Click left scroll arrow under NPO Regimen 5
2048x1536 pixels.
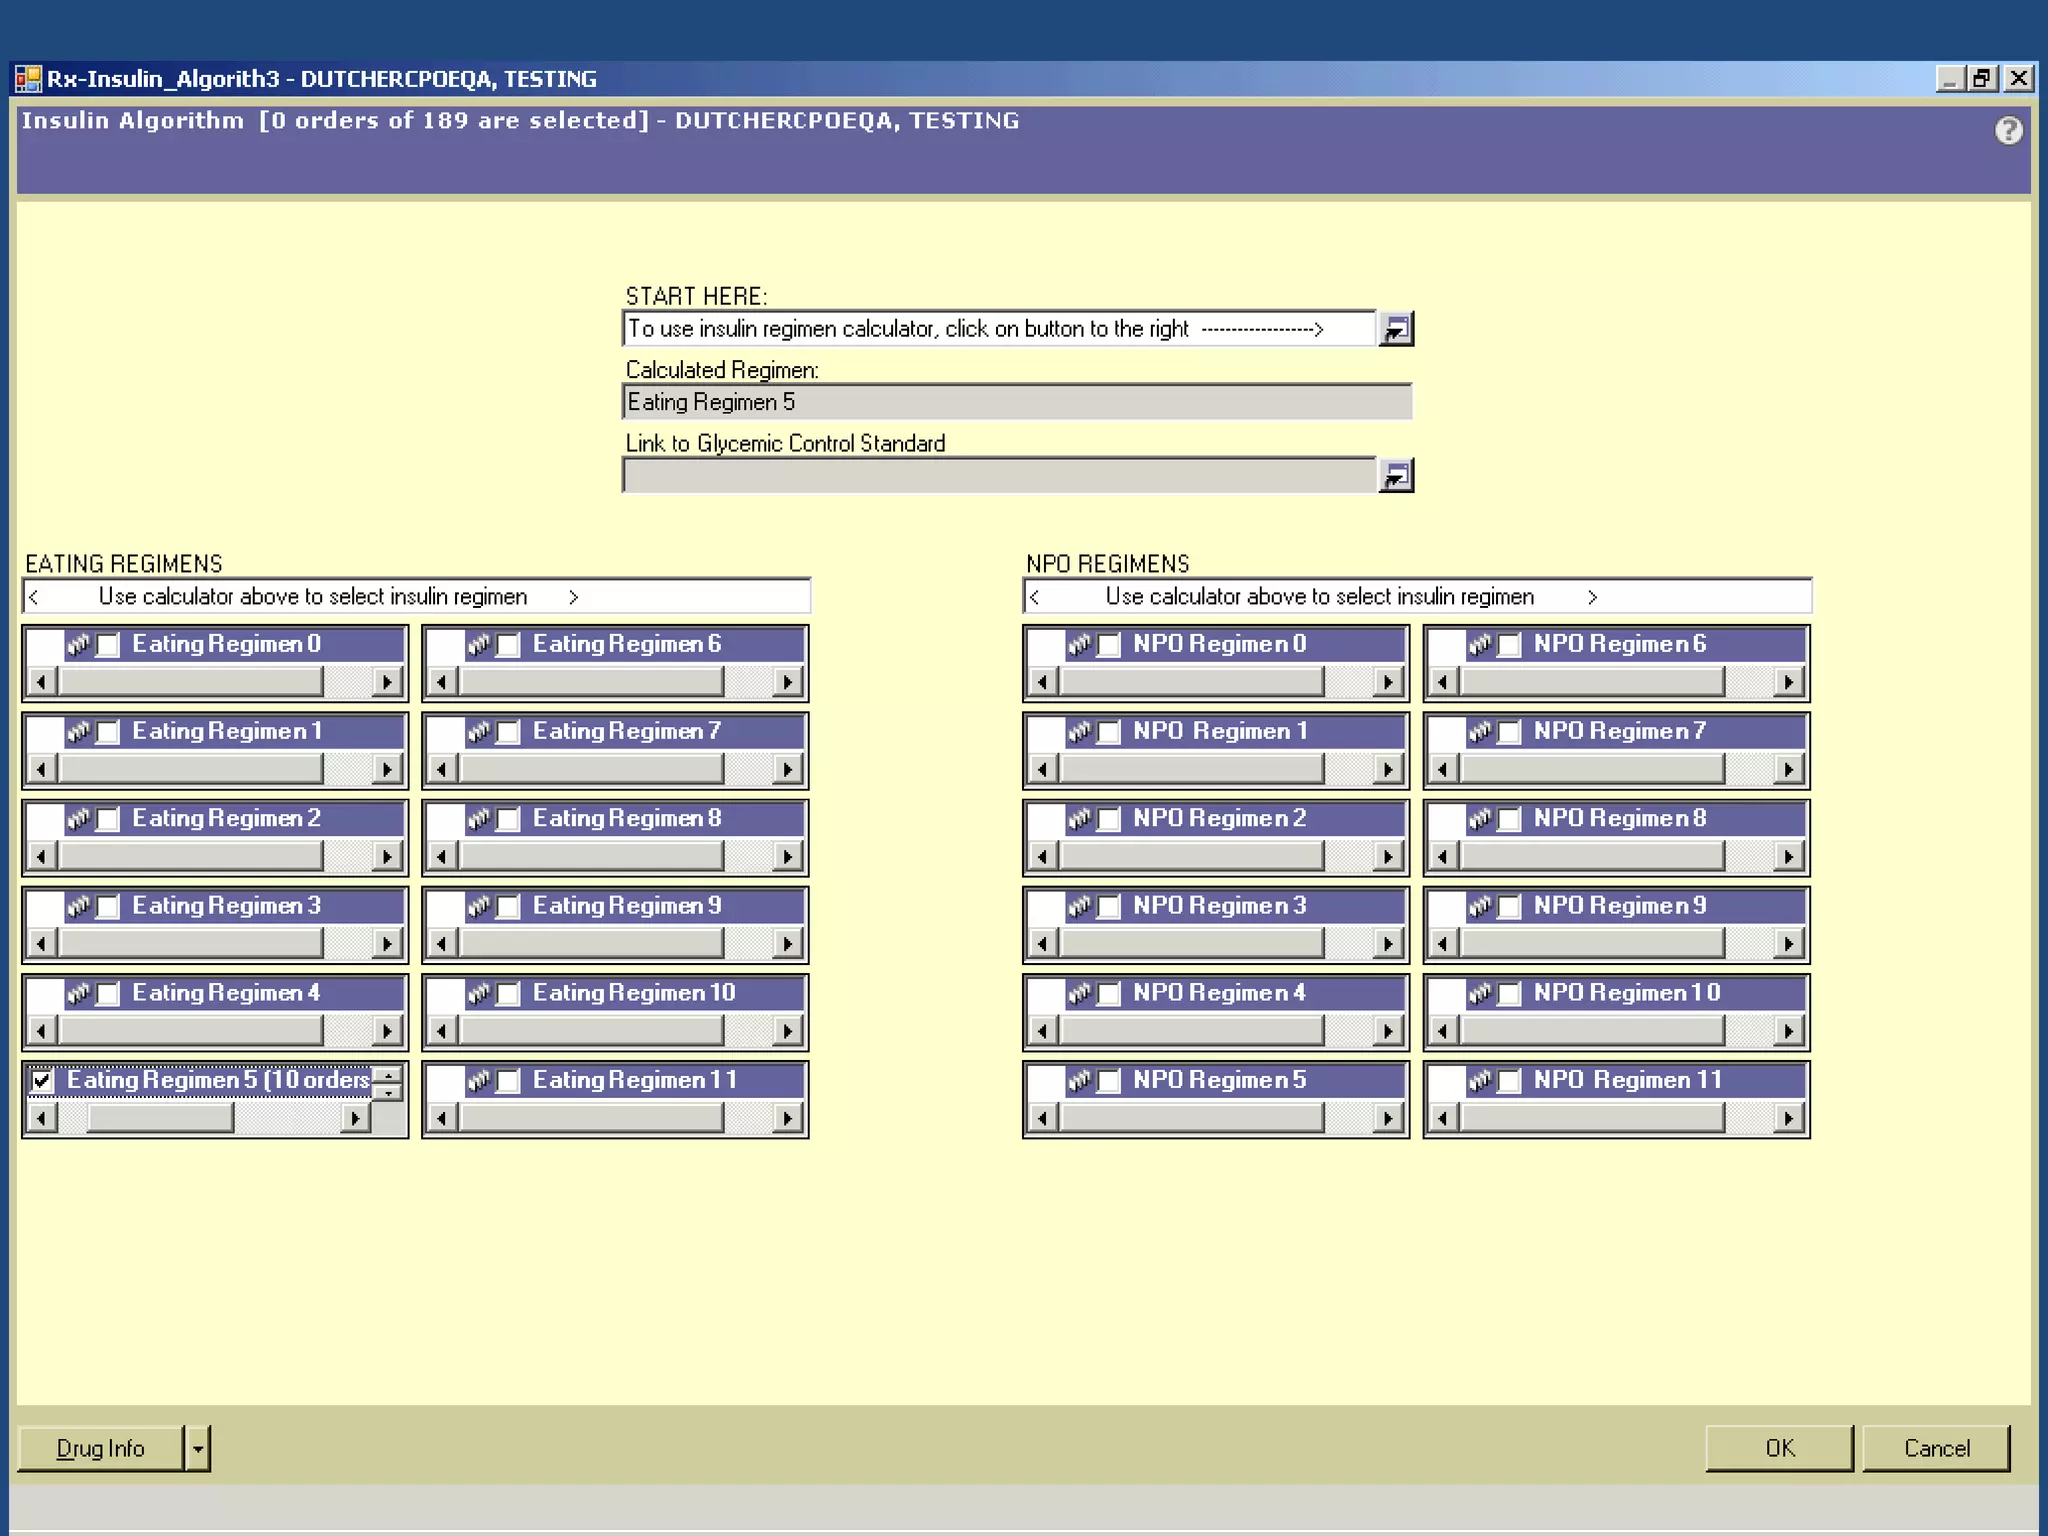[1042, 1117]
